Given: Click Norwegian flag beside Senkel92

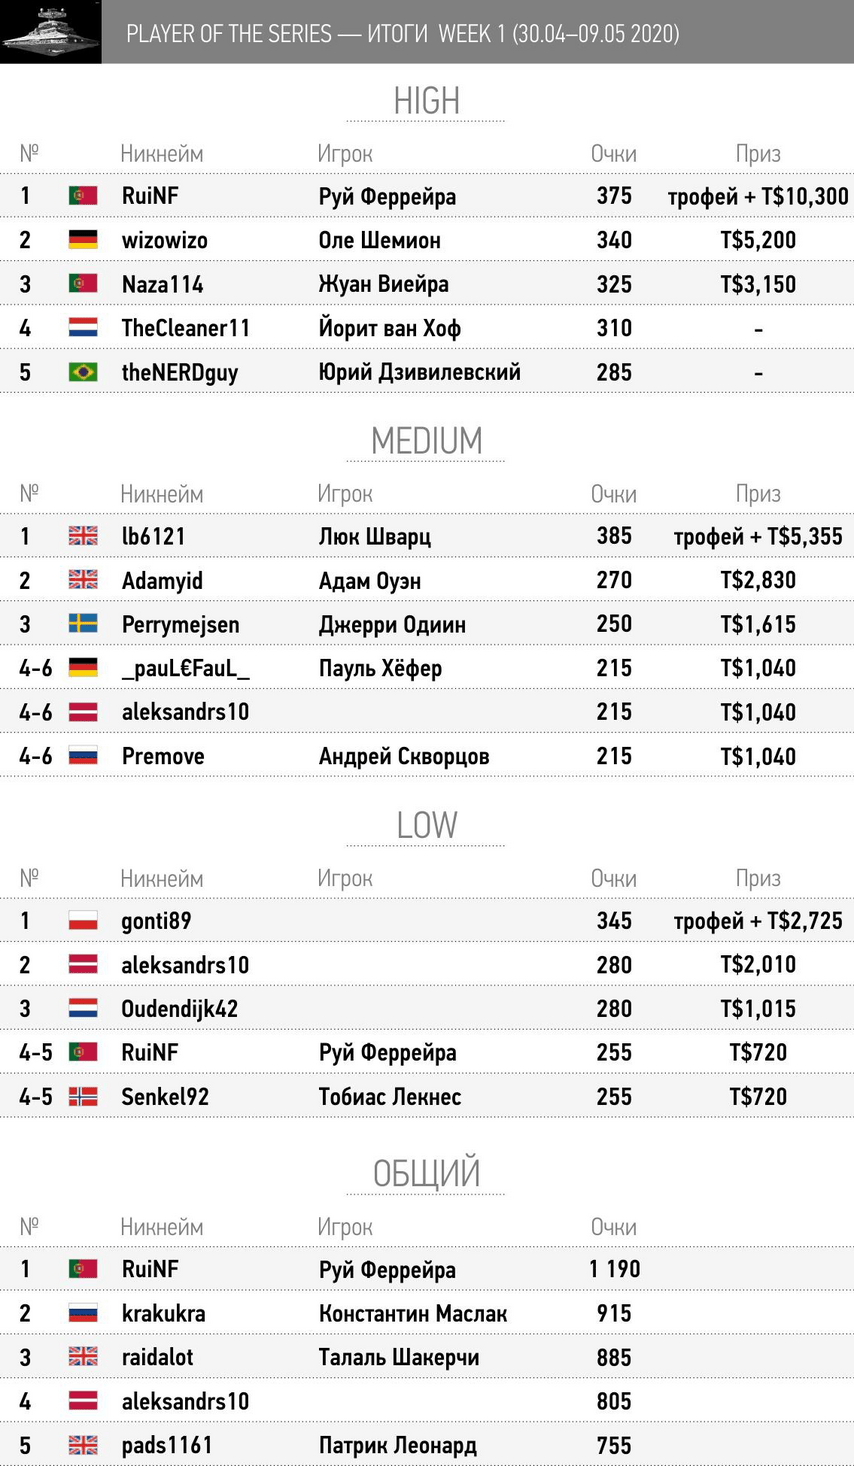Looking at the screenshot, I should (83, 1097).
